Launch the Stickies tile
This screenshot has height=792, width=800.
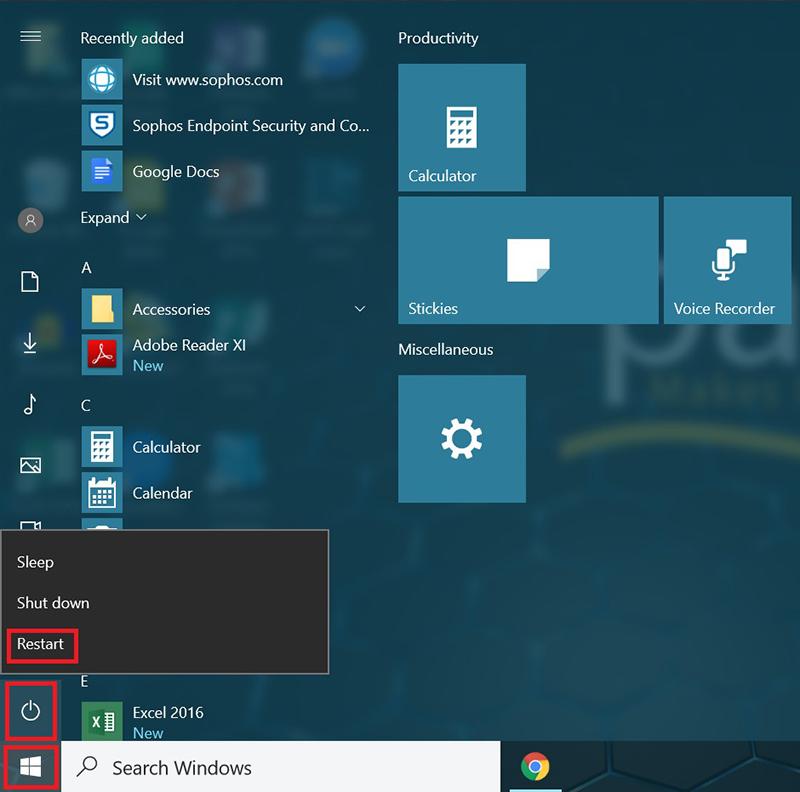[527, 260]
